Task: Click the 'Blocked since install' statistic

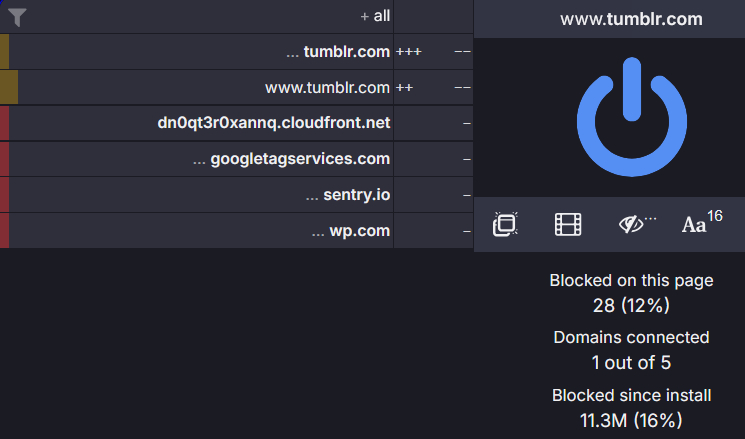Action: point(631,407)
